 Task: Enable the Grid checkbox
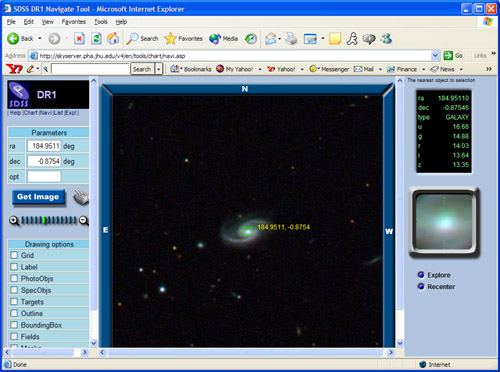tap(14, 255)
